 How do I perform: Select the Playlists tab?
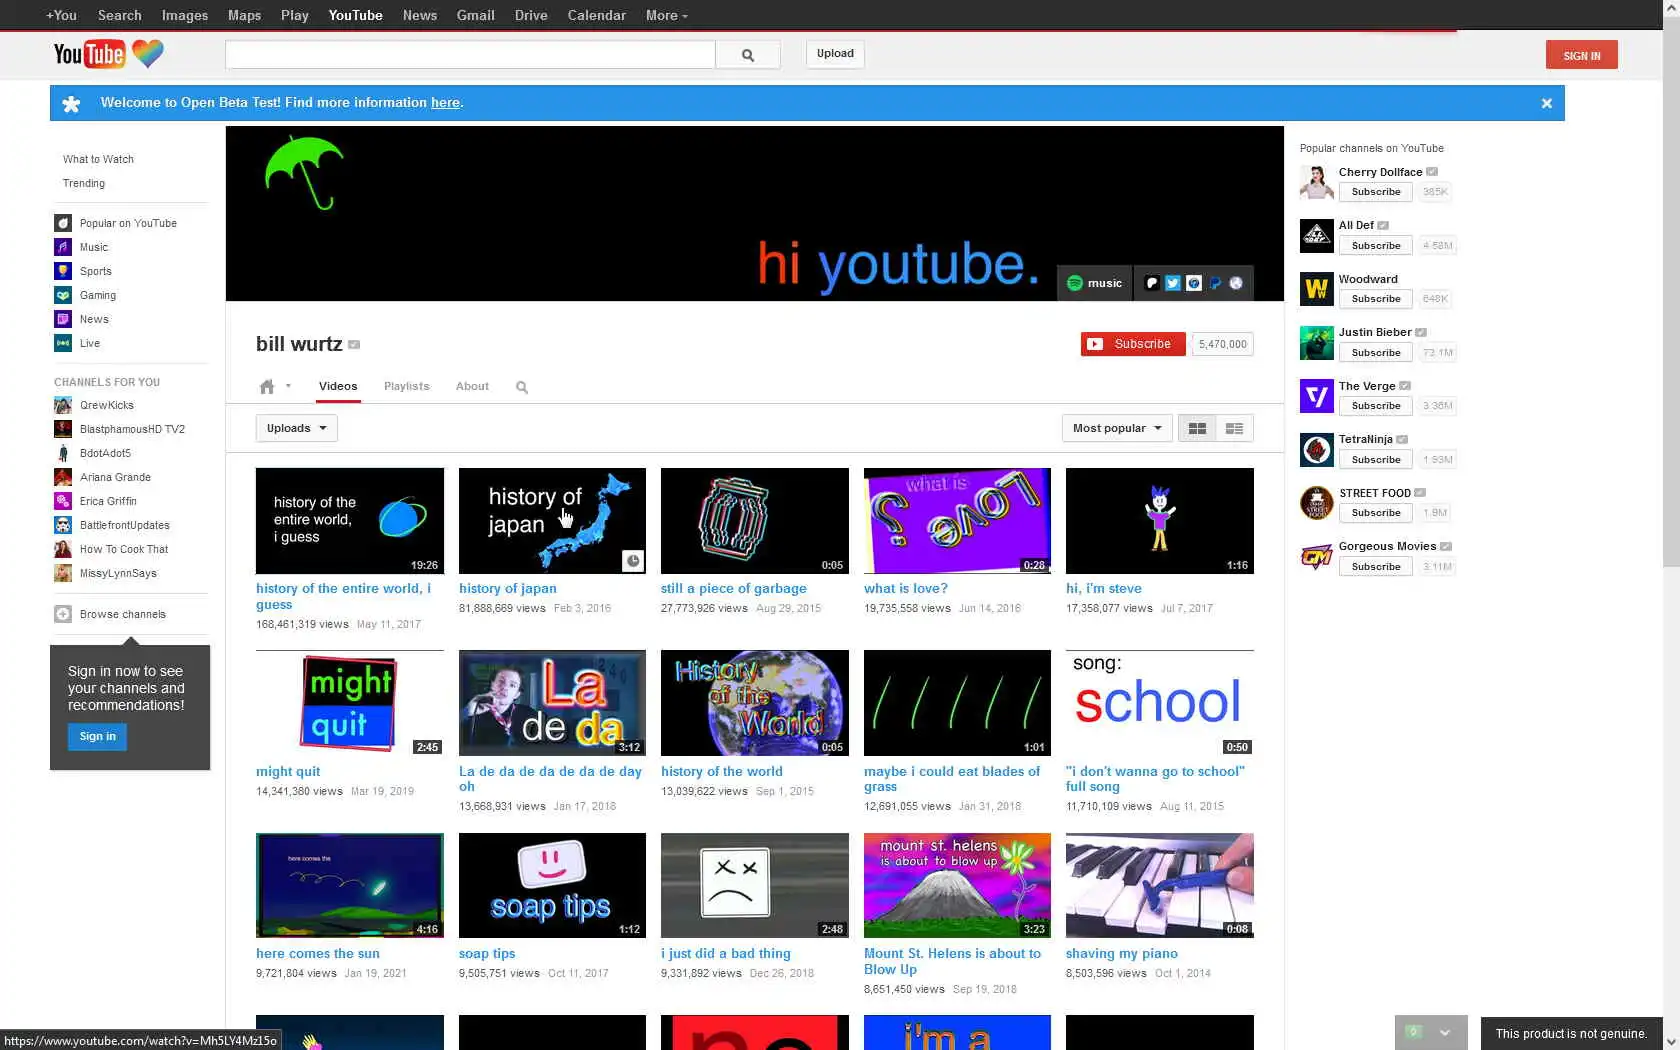point(406,386)
